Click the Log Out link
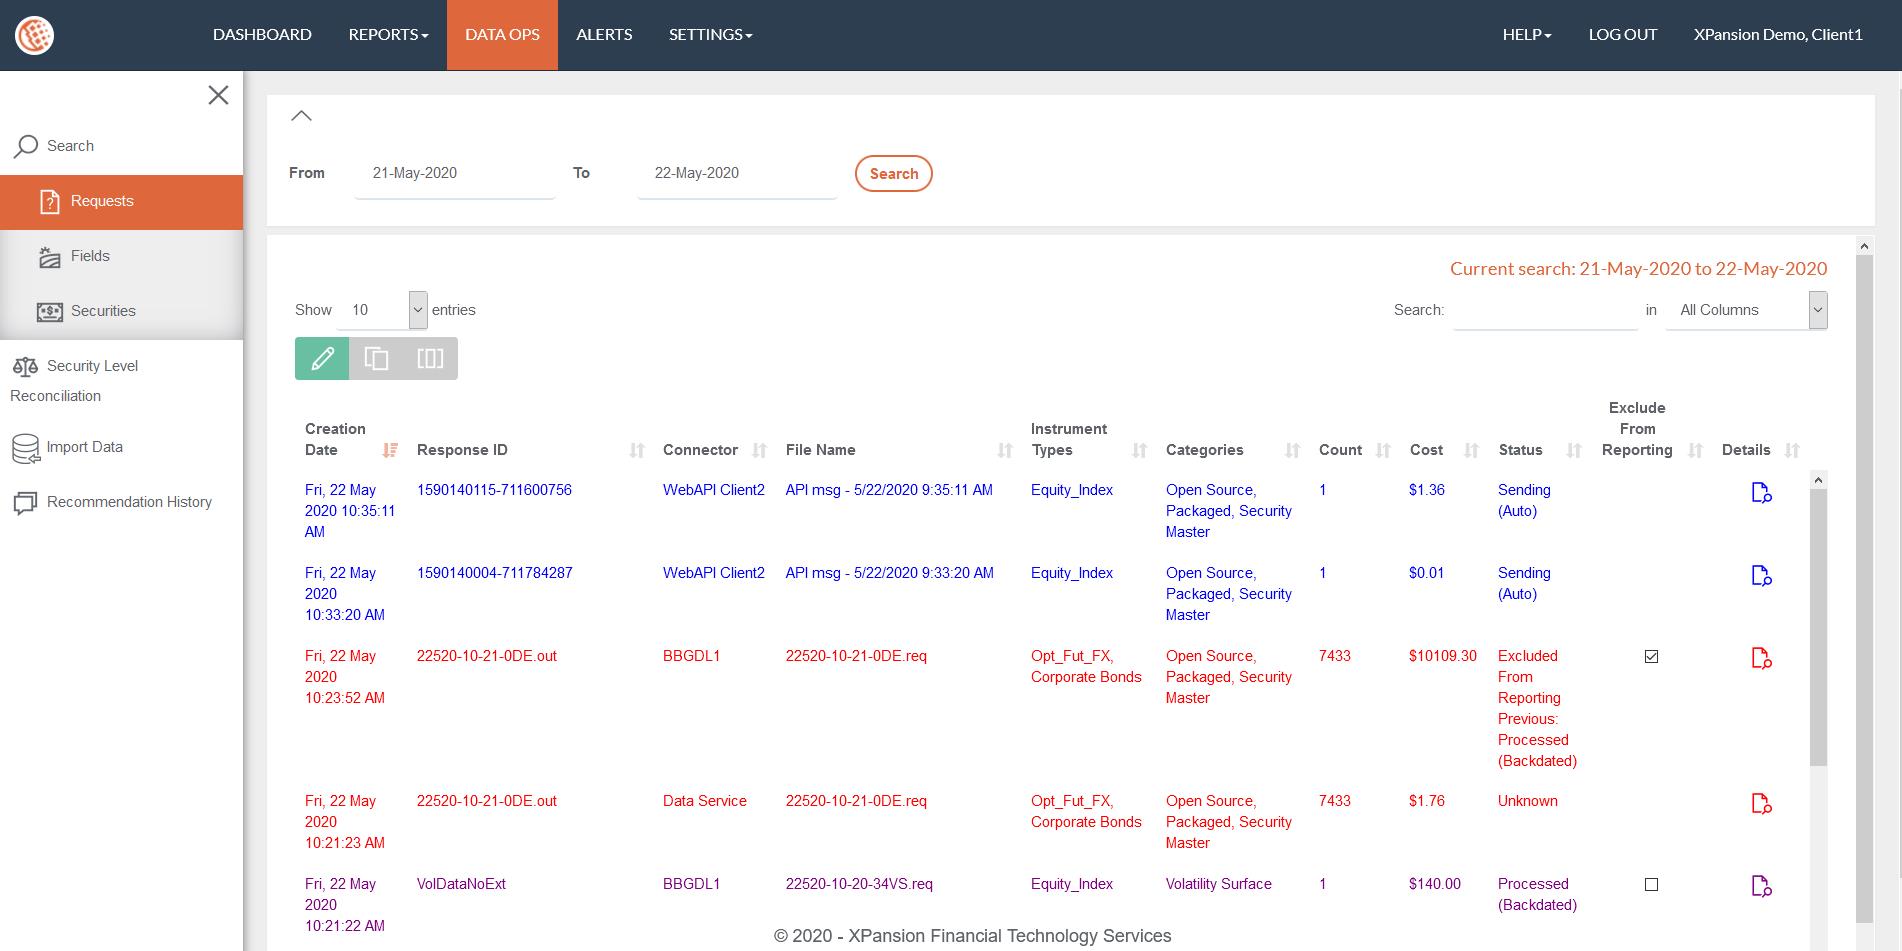Image resolution: width=1902 pixels, height=951 pixels. click(1622, 35)
